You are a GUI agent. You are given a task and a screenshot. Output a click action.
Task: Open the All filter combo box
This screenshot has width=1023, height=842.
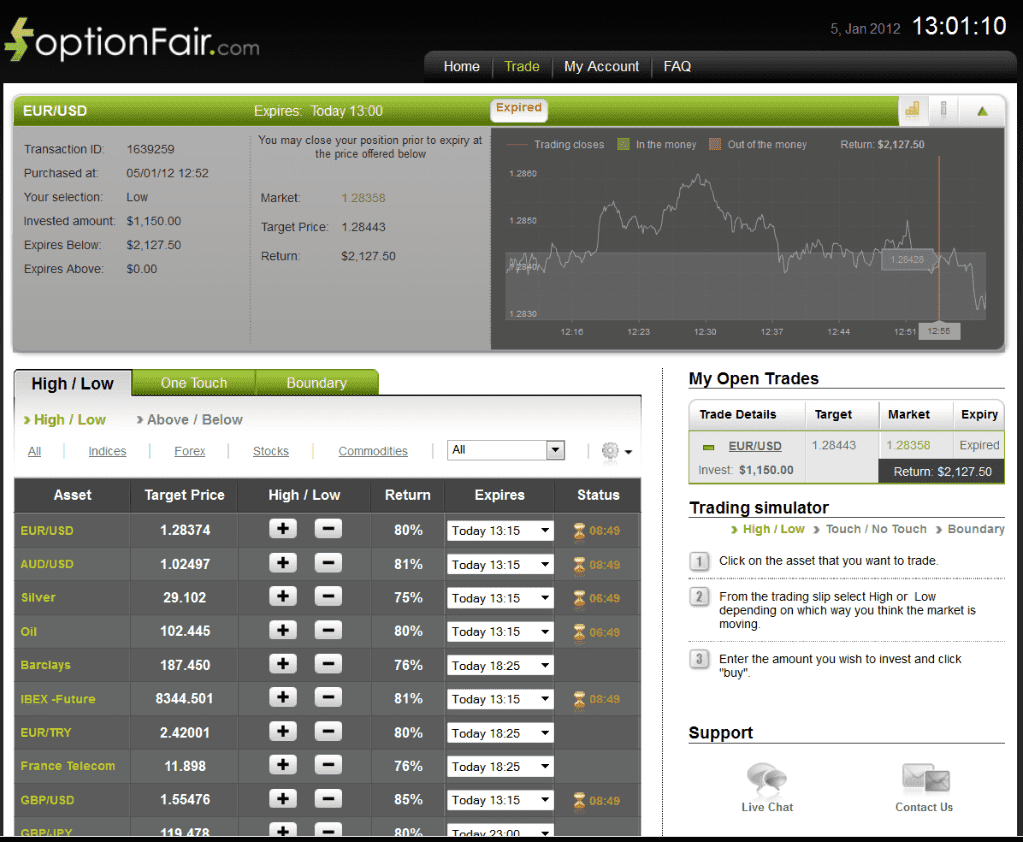[506, 450]
